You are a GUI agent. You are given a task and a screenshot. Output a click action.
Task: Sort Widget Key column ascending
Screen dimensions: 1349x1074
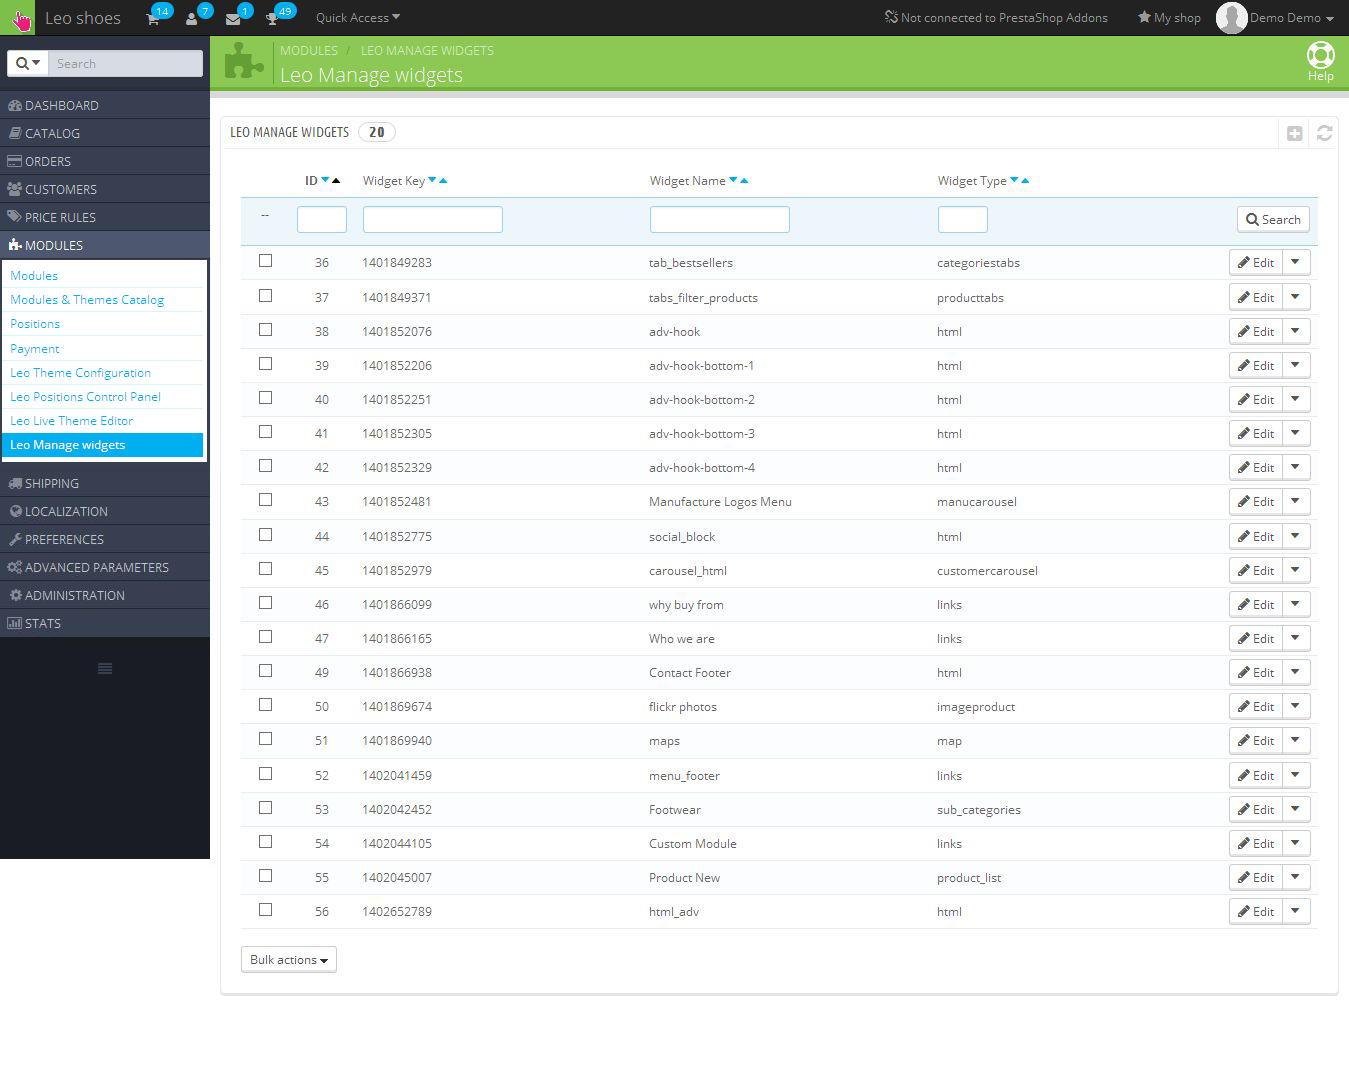coord(443,180)
